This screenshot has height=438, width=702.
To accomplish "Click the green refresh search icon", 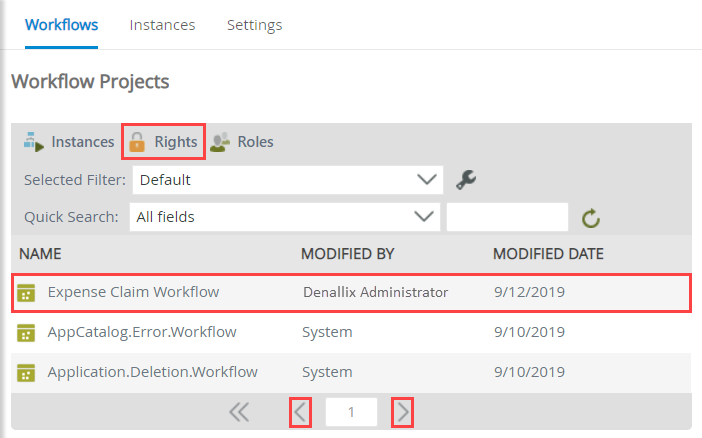I will [590, 217].
